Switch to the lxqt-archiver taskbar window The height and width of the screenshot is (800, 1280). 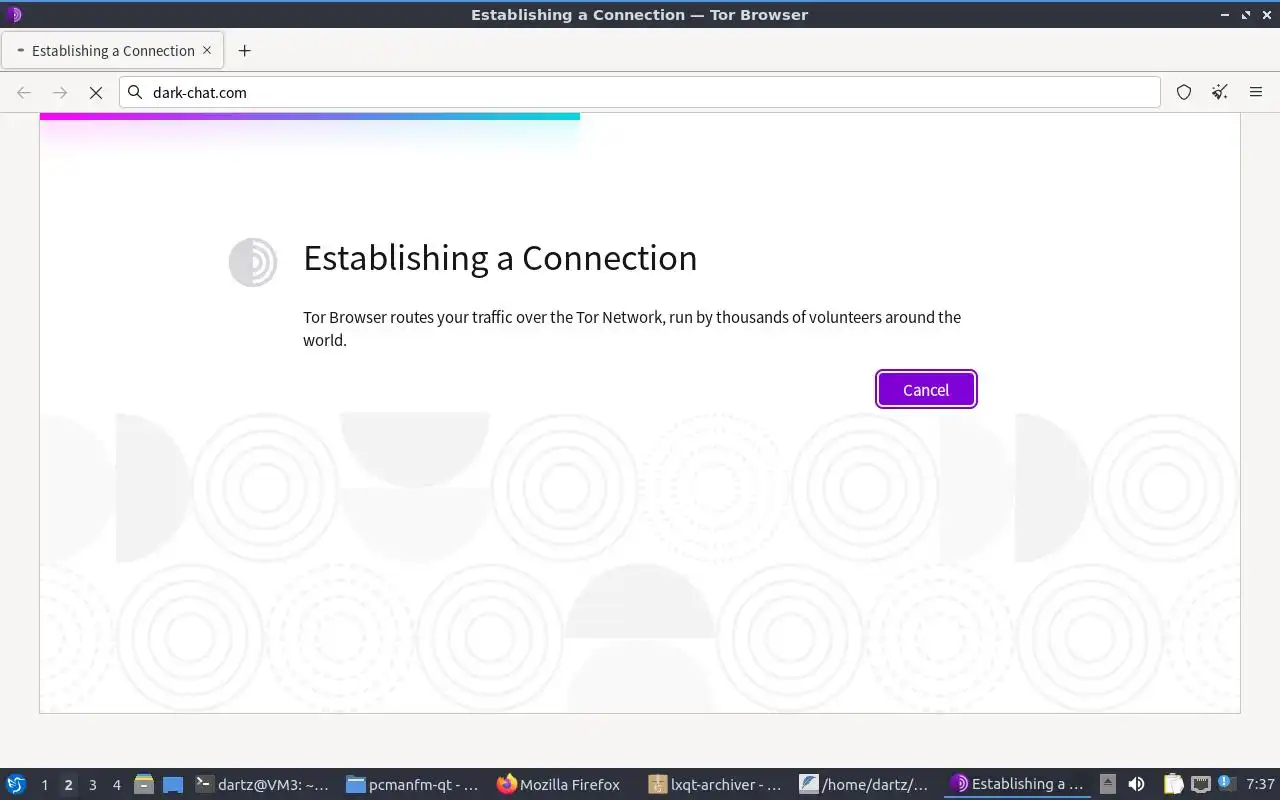716,784
